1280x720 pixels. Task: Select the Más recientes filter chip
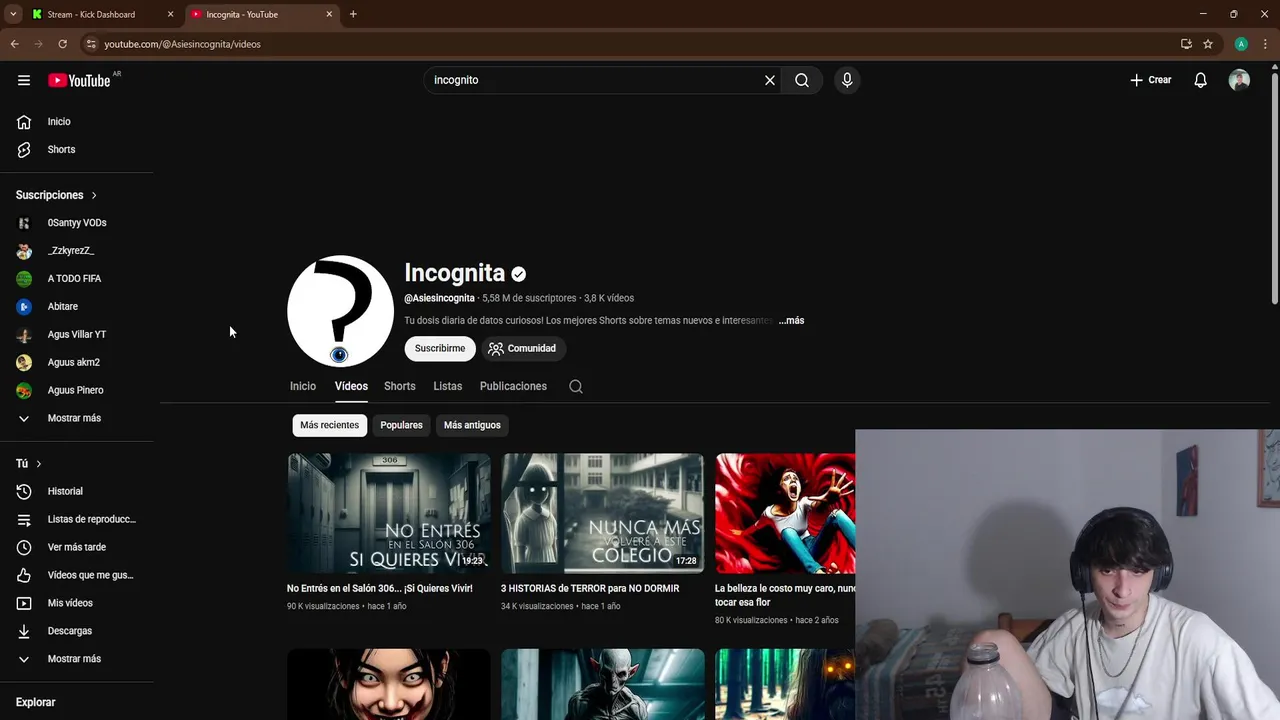[x=329, y=425]
